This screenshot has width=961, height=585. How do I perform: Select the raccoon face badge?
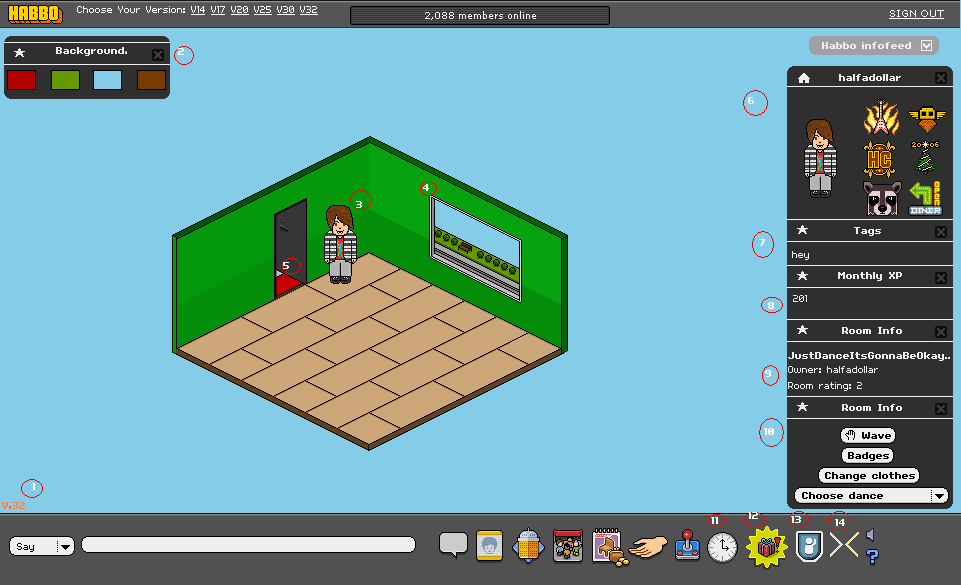(882, 198)
